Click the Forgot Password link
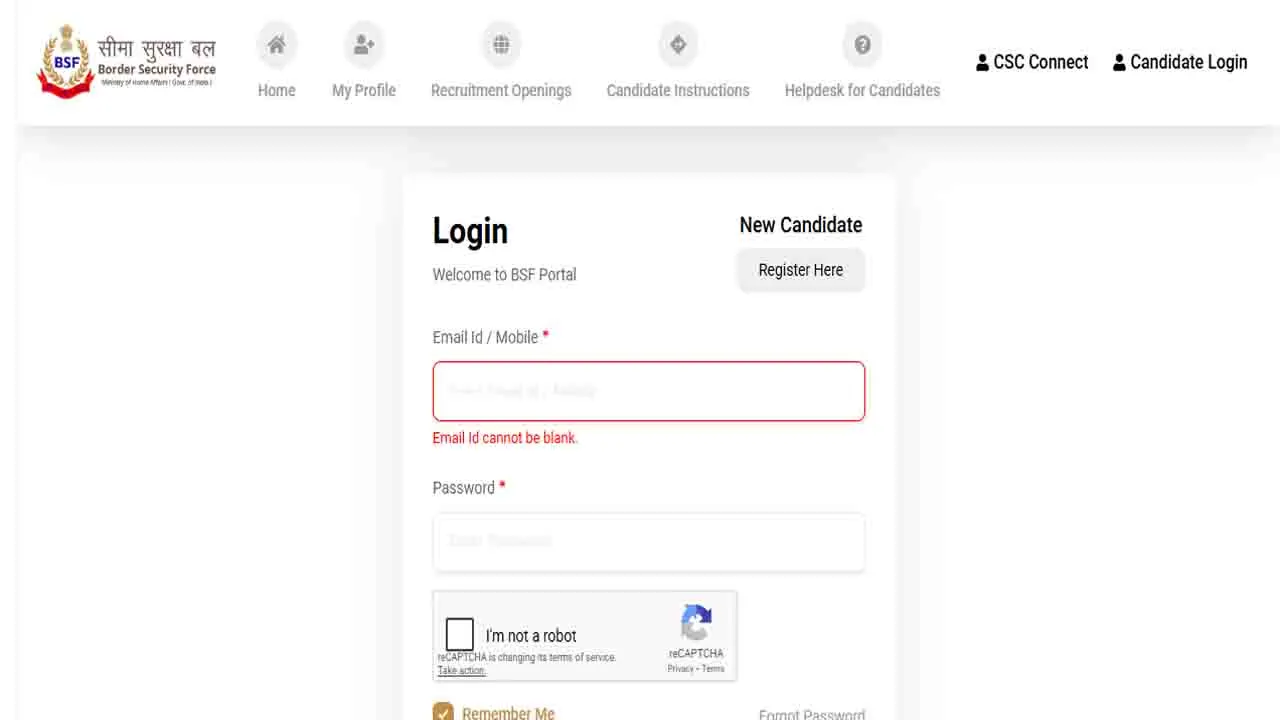The image size is (1280, 720). click(x=811, y=714)
